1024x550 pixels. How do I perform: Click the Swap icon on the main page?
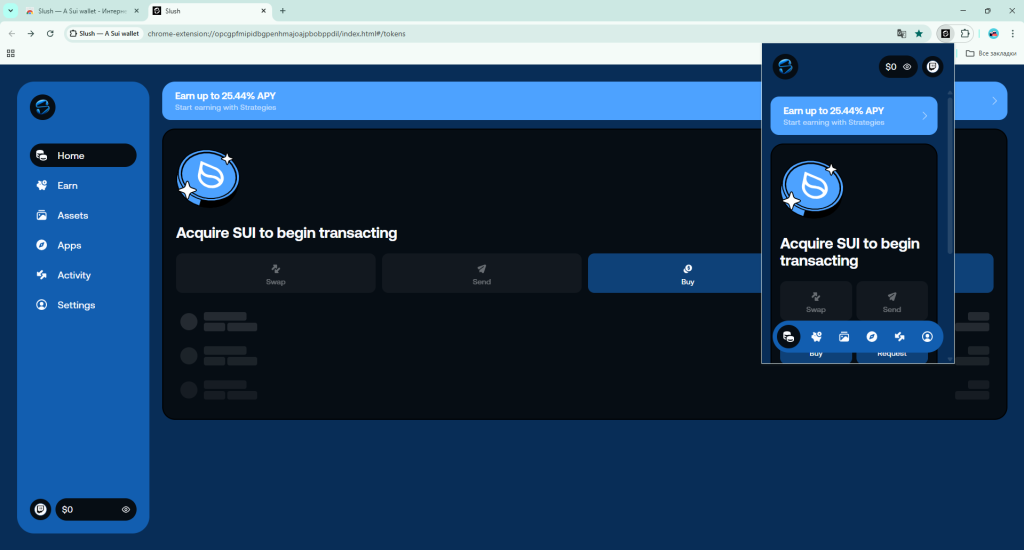276,268
